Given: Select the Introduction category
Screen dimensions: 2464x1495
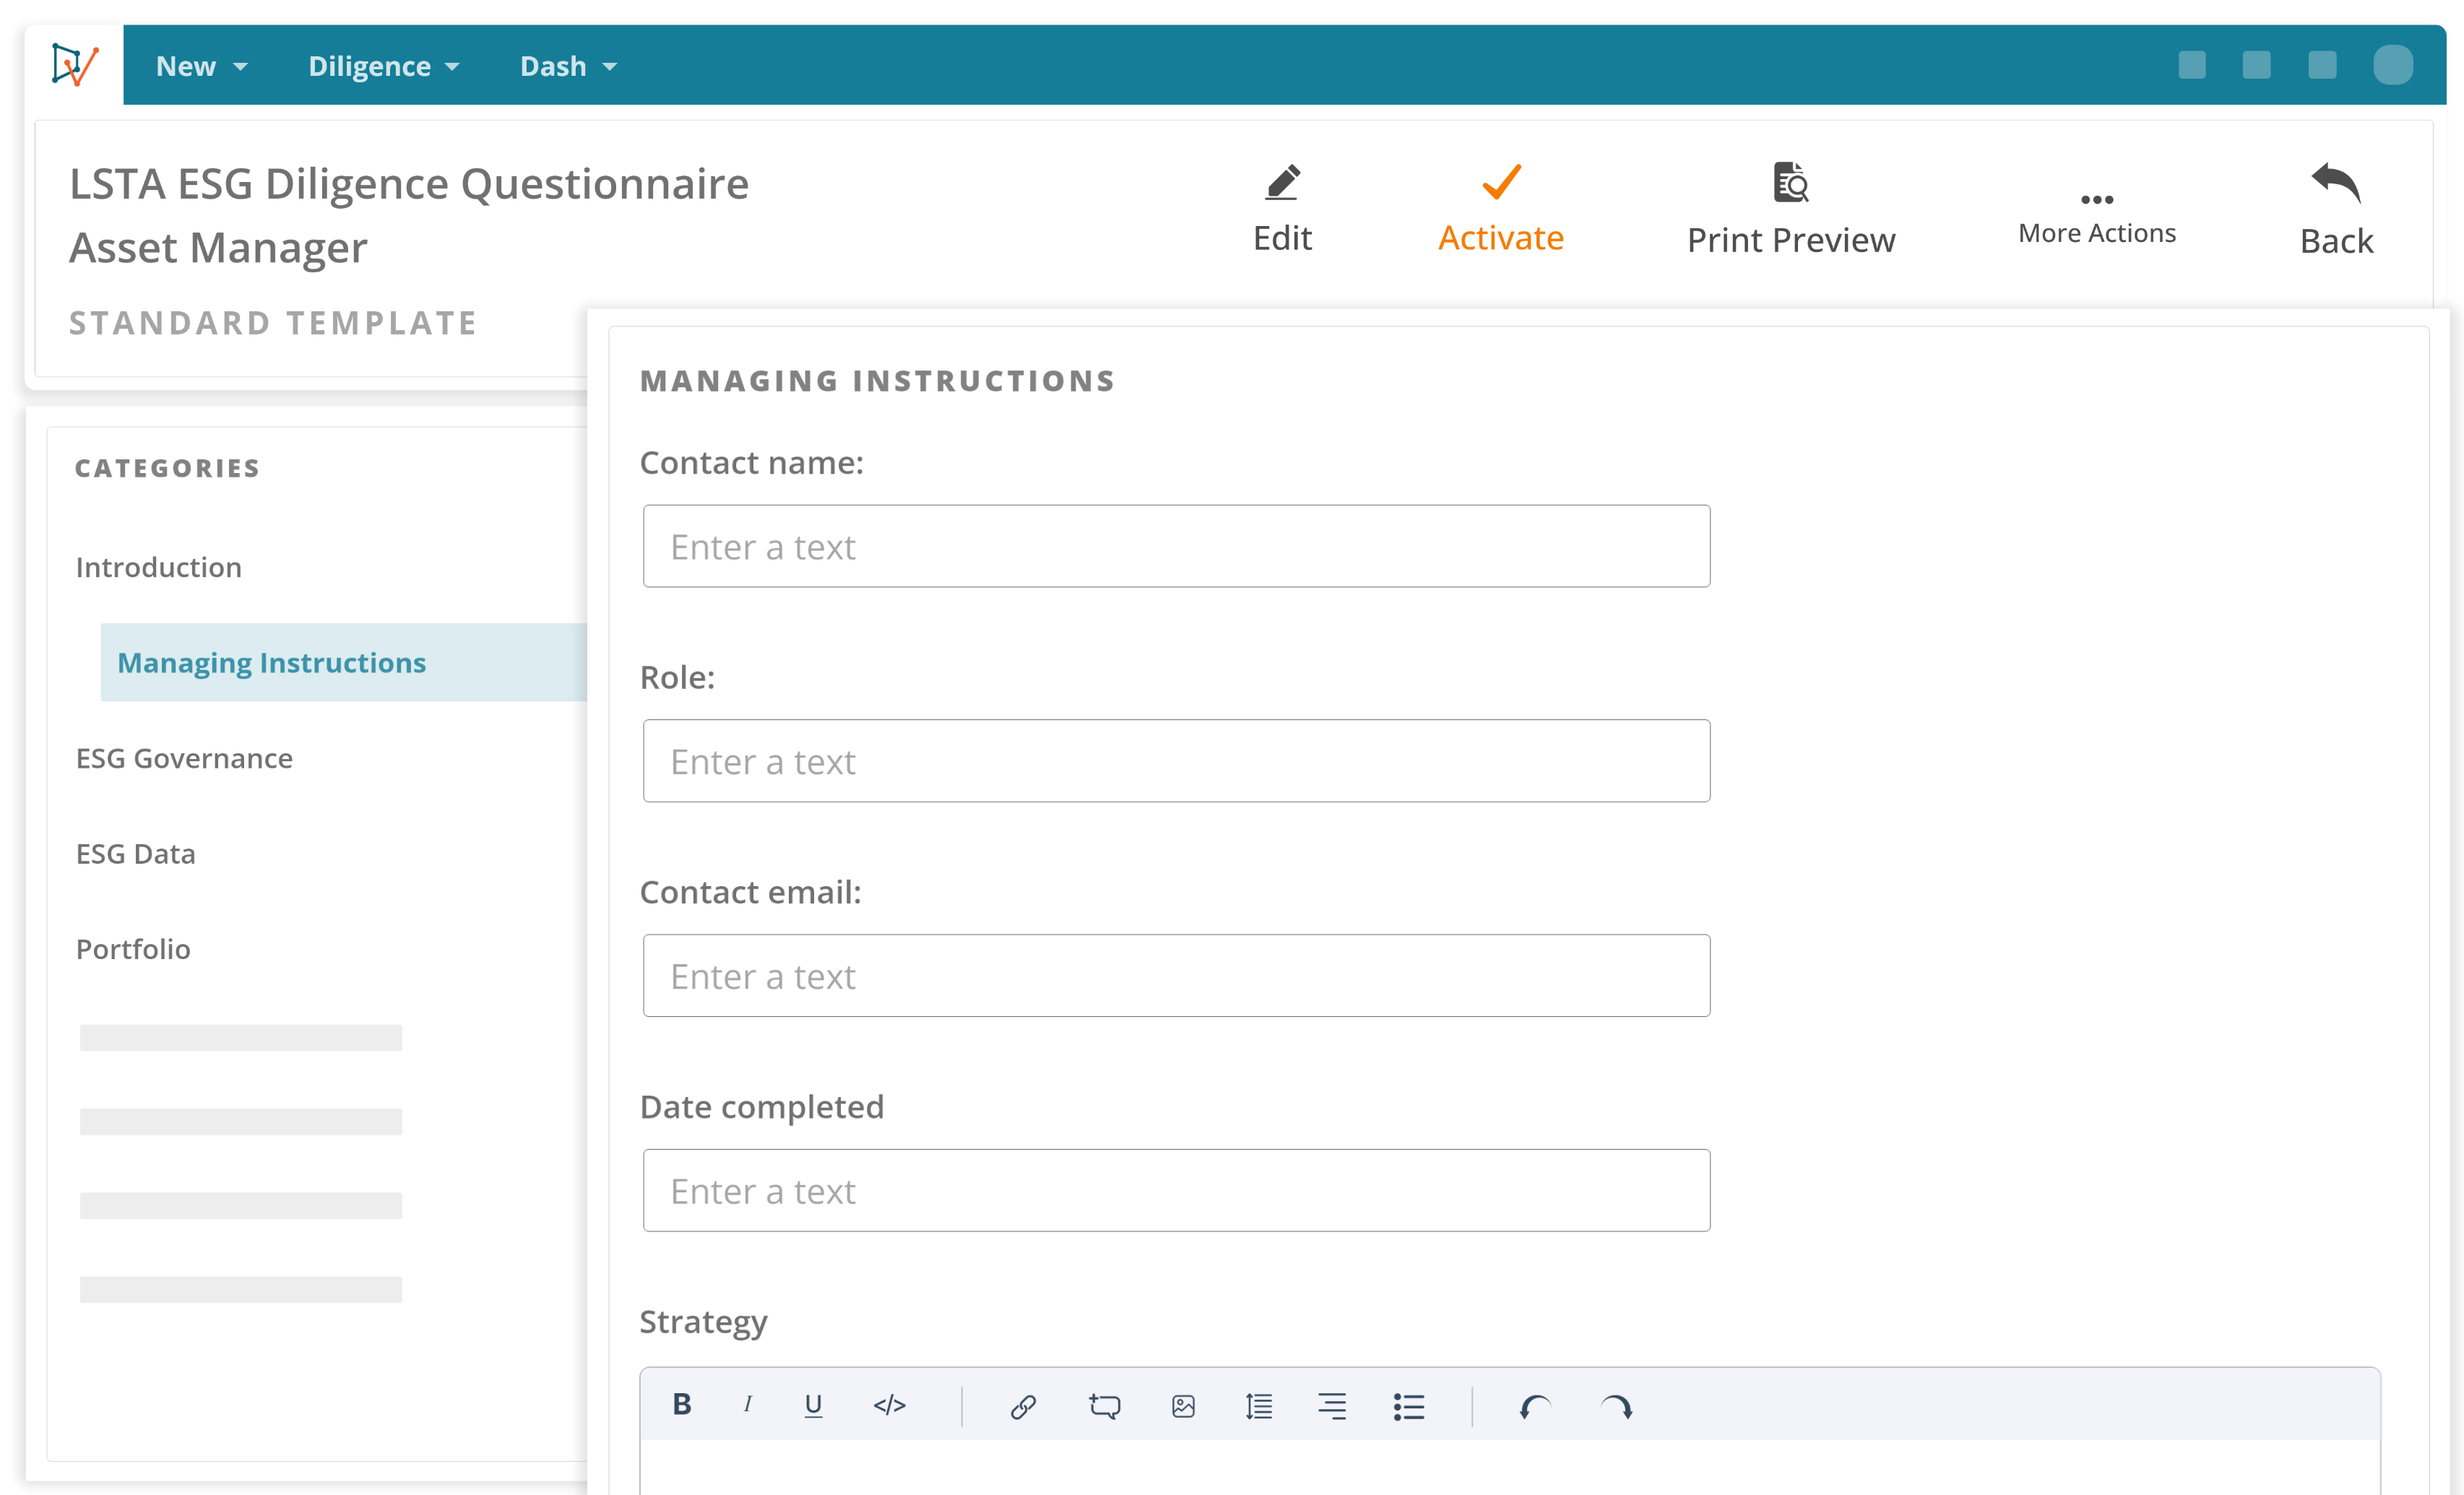Looking at the screenshot, I should pos(158,567).
